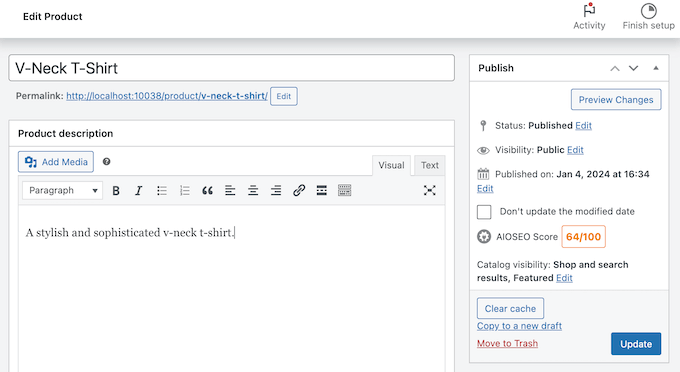Enable Don't update the modified date
Viewport: 680px width, 372px height.
tap(484, 212)
